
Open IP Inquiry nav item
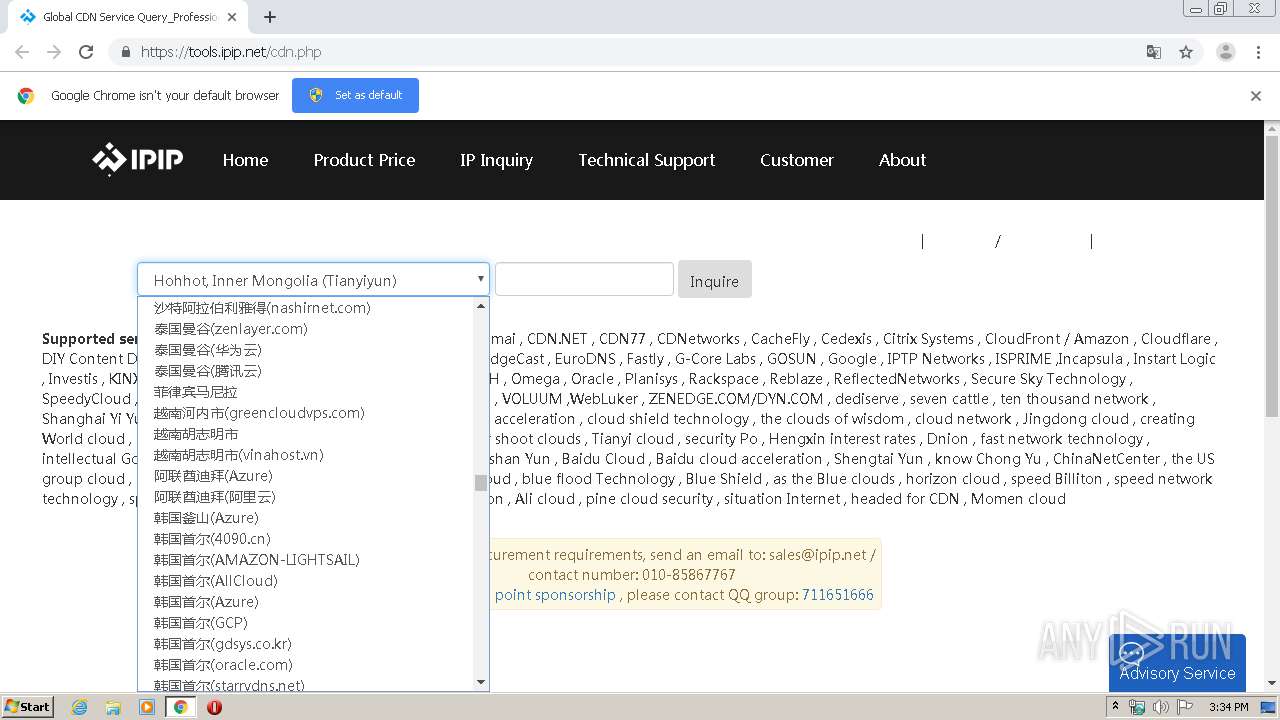pos(496,160)
